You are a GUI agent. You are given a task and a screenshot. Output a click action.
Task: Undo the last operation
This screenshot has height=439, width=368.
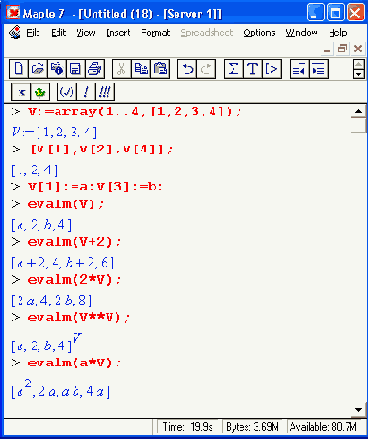click(187, 69)
